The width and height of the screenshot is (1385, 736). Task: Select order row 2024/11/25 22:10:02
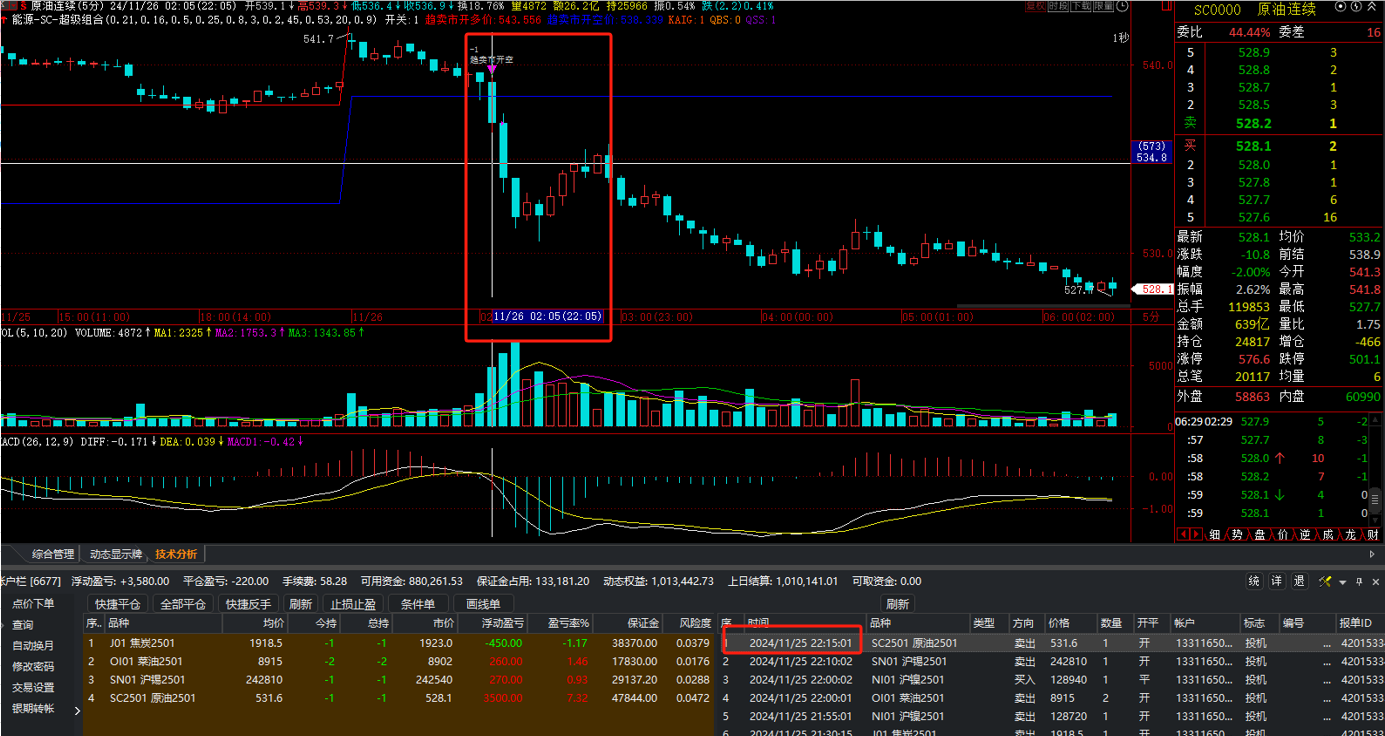[1051, 661]
